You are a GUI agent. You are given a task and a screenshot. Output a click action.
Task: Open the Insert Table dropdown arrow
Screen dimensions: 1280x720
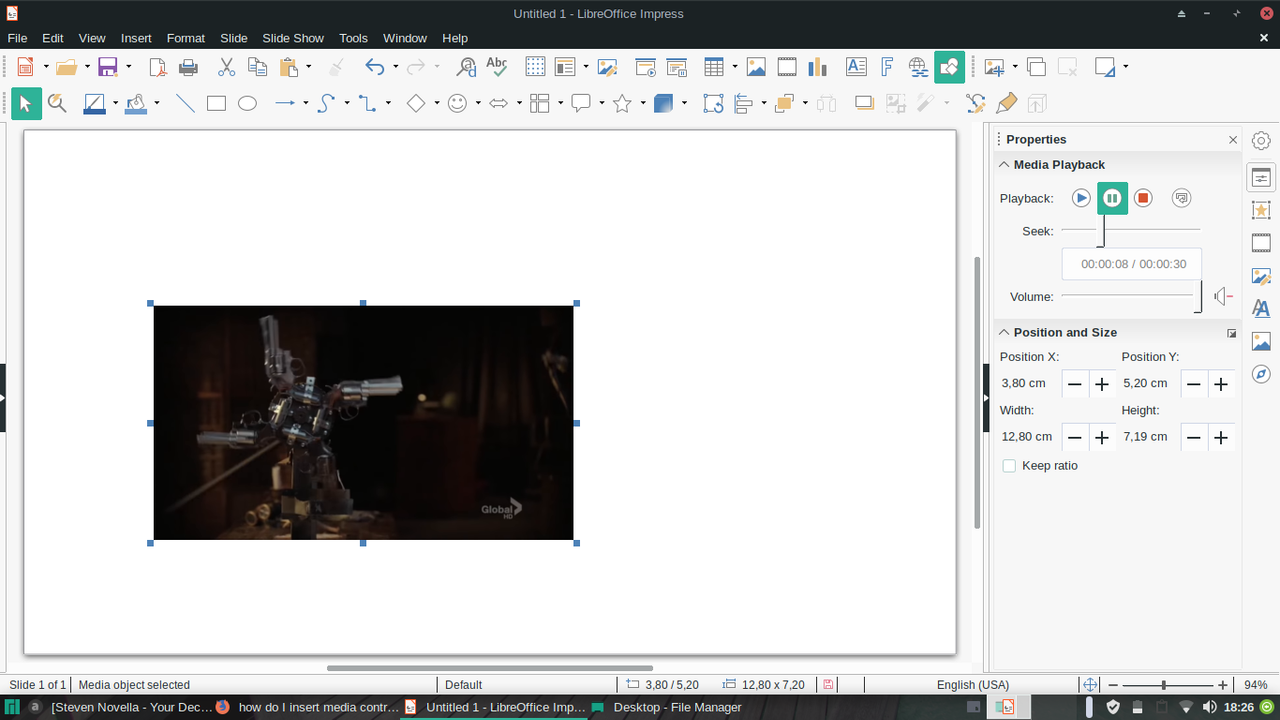coord(734,67)
